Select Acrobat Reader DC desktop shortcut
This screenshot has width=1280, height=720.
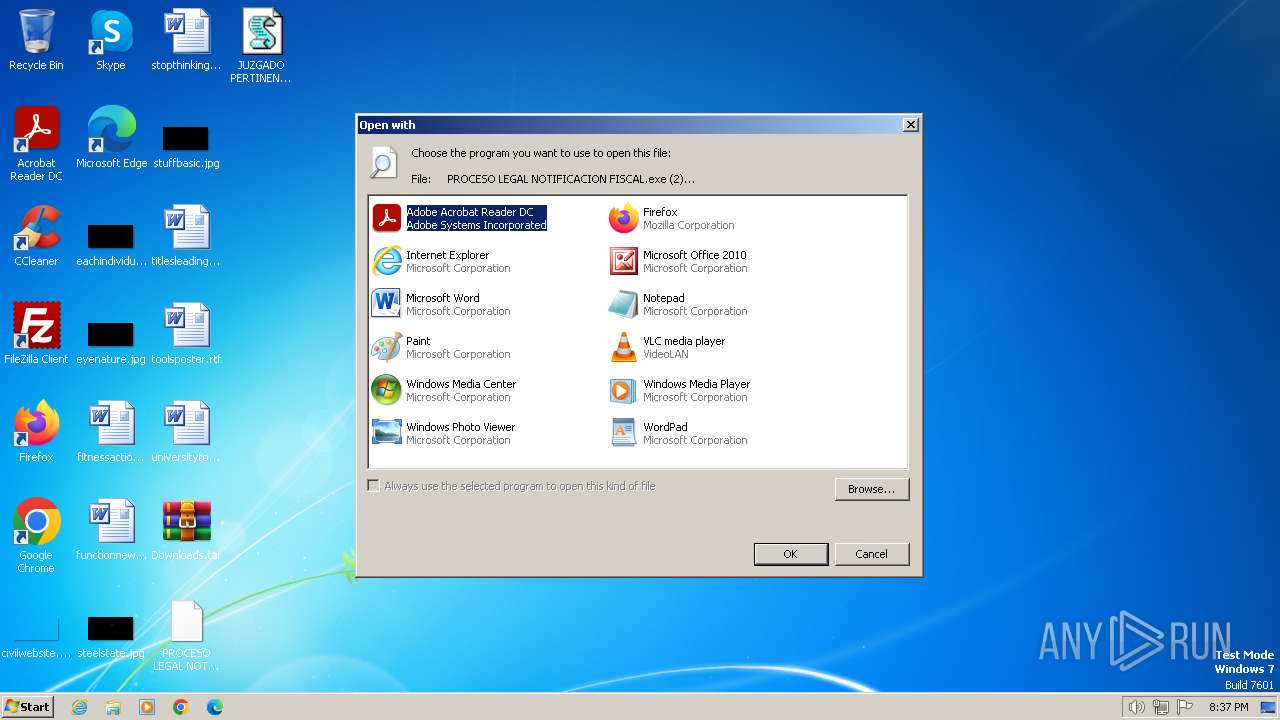click(36, 144)
